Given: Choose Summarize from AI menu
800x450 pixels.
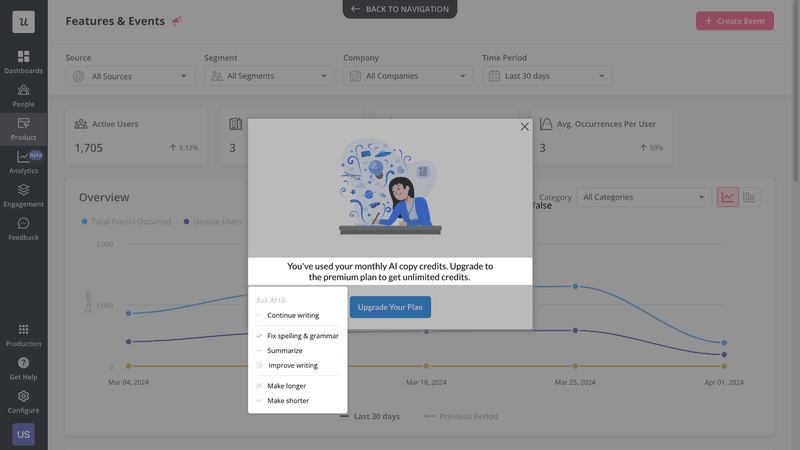Looking at the screenshot, I should 284,351.
